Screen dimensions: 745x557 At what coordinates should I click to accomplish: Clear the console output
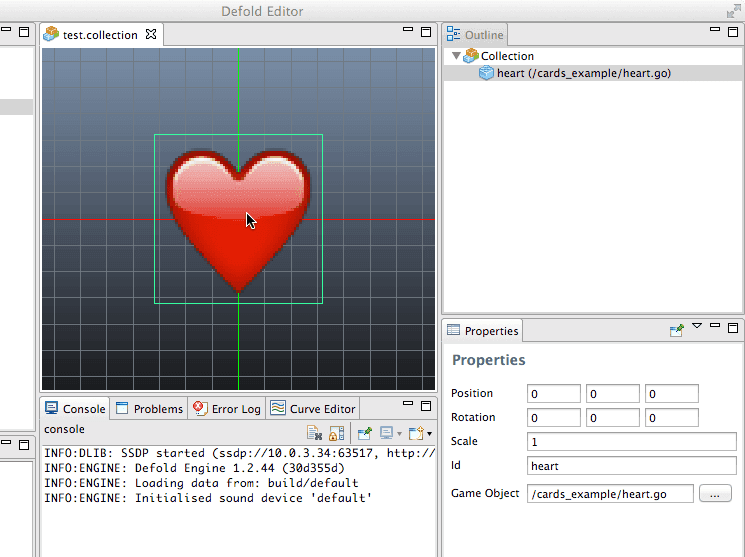(x=314, y=433)
